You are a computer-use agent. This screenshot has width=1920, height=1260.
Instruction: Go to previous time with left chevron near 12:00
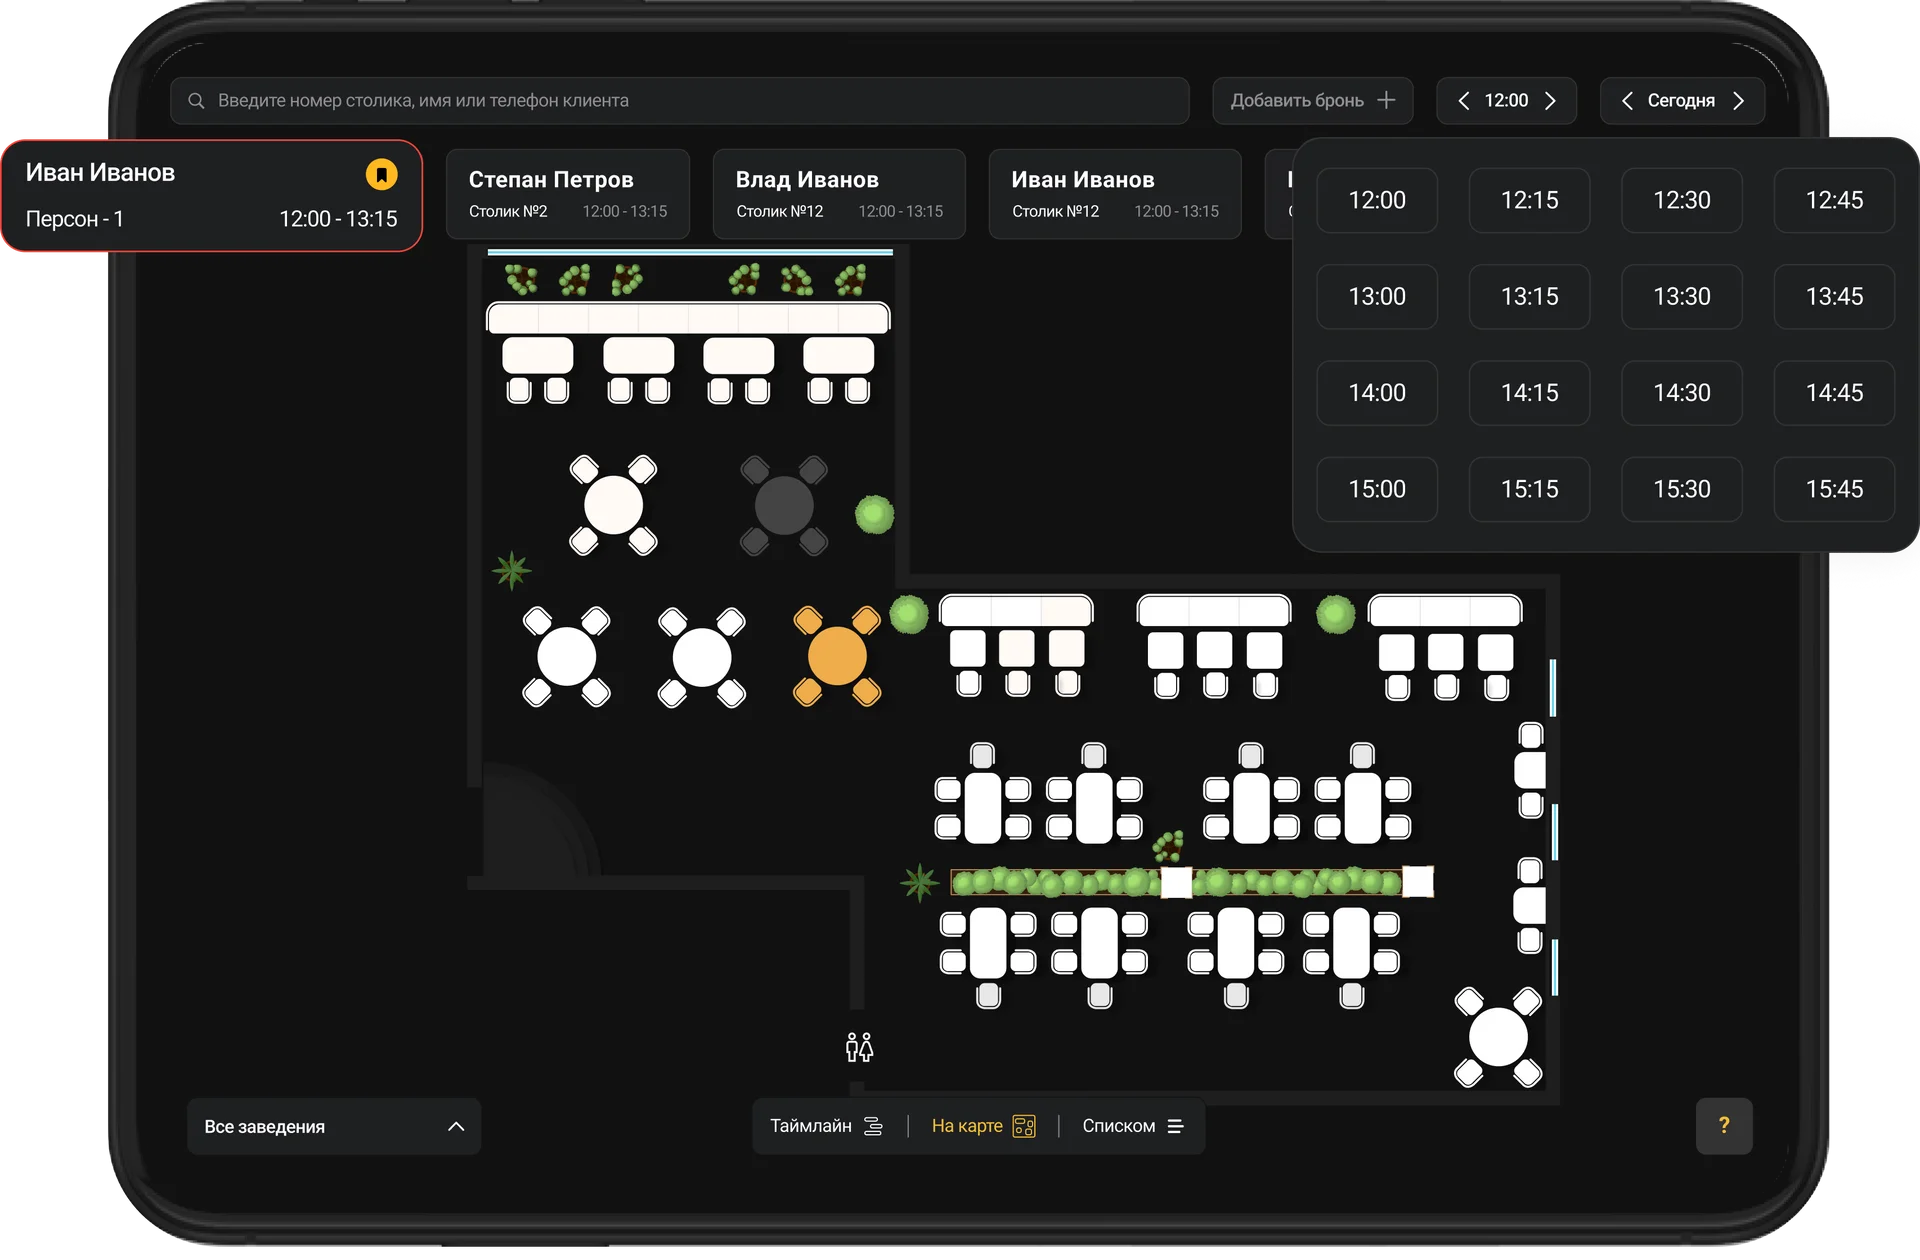pos(1463,101)
